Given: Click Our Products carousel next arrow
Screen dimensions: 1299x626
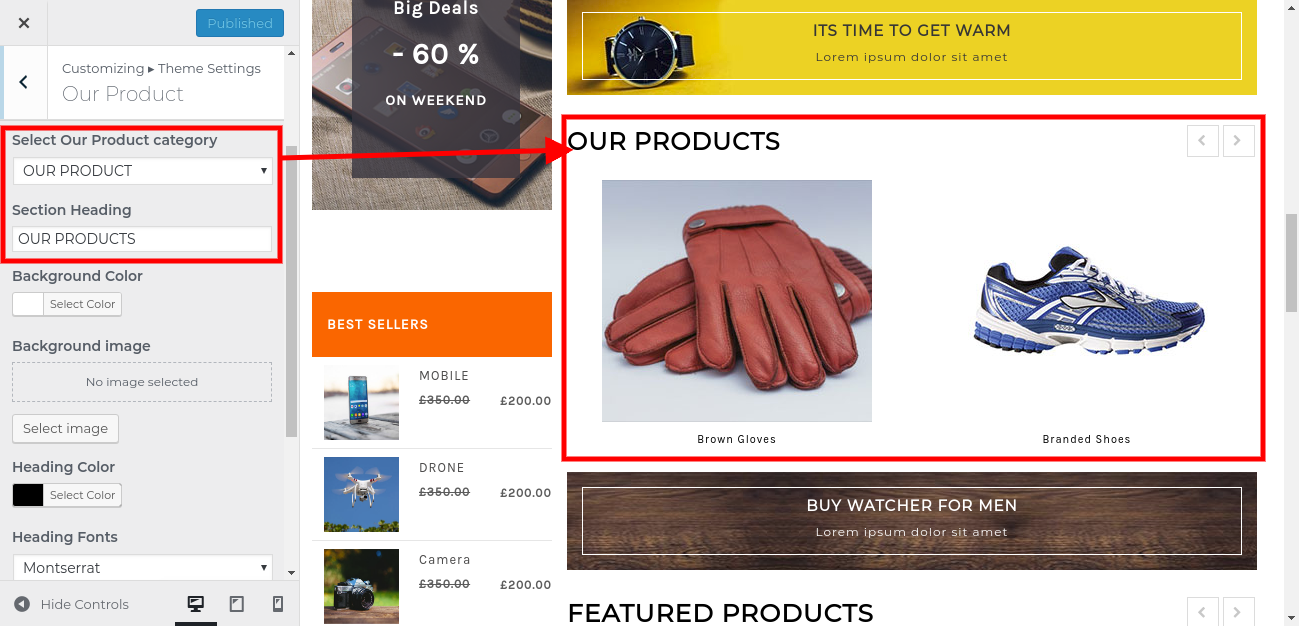Looking at the screenshot, I should pos(1238,141).
